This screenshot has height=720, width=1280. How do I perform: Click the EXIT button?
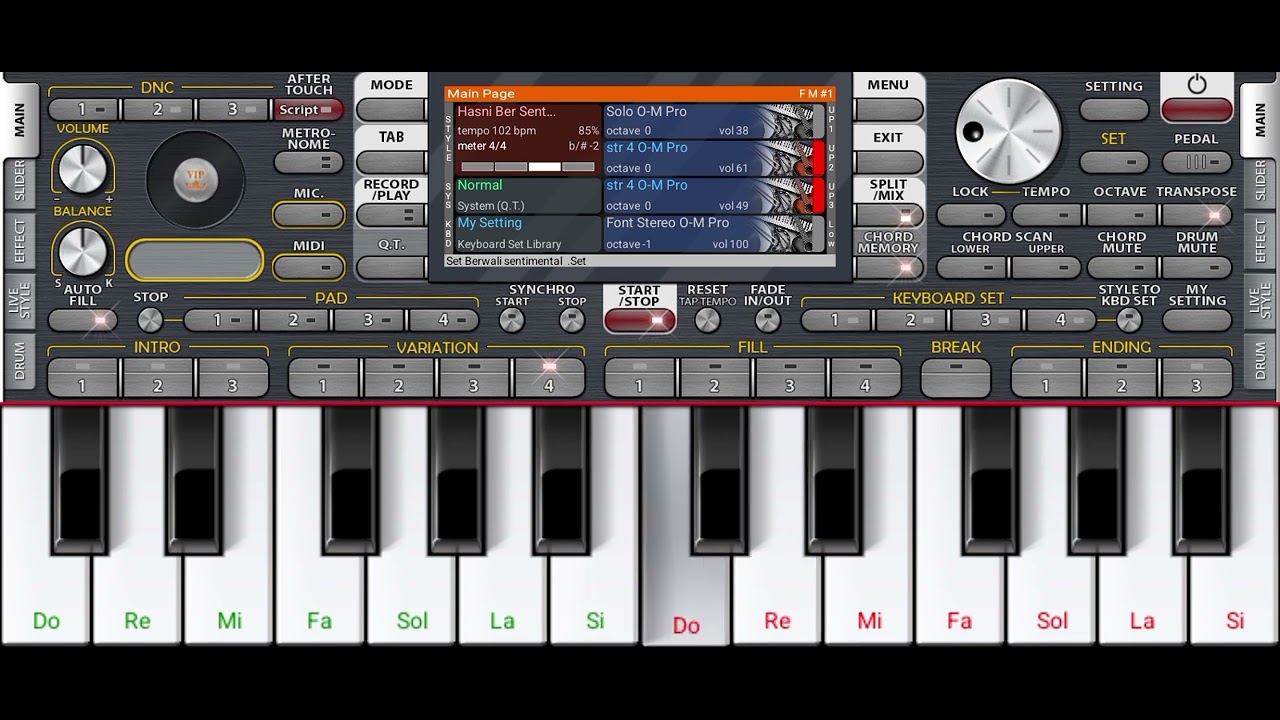click(888, 162)
